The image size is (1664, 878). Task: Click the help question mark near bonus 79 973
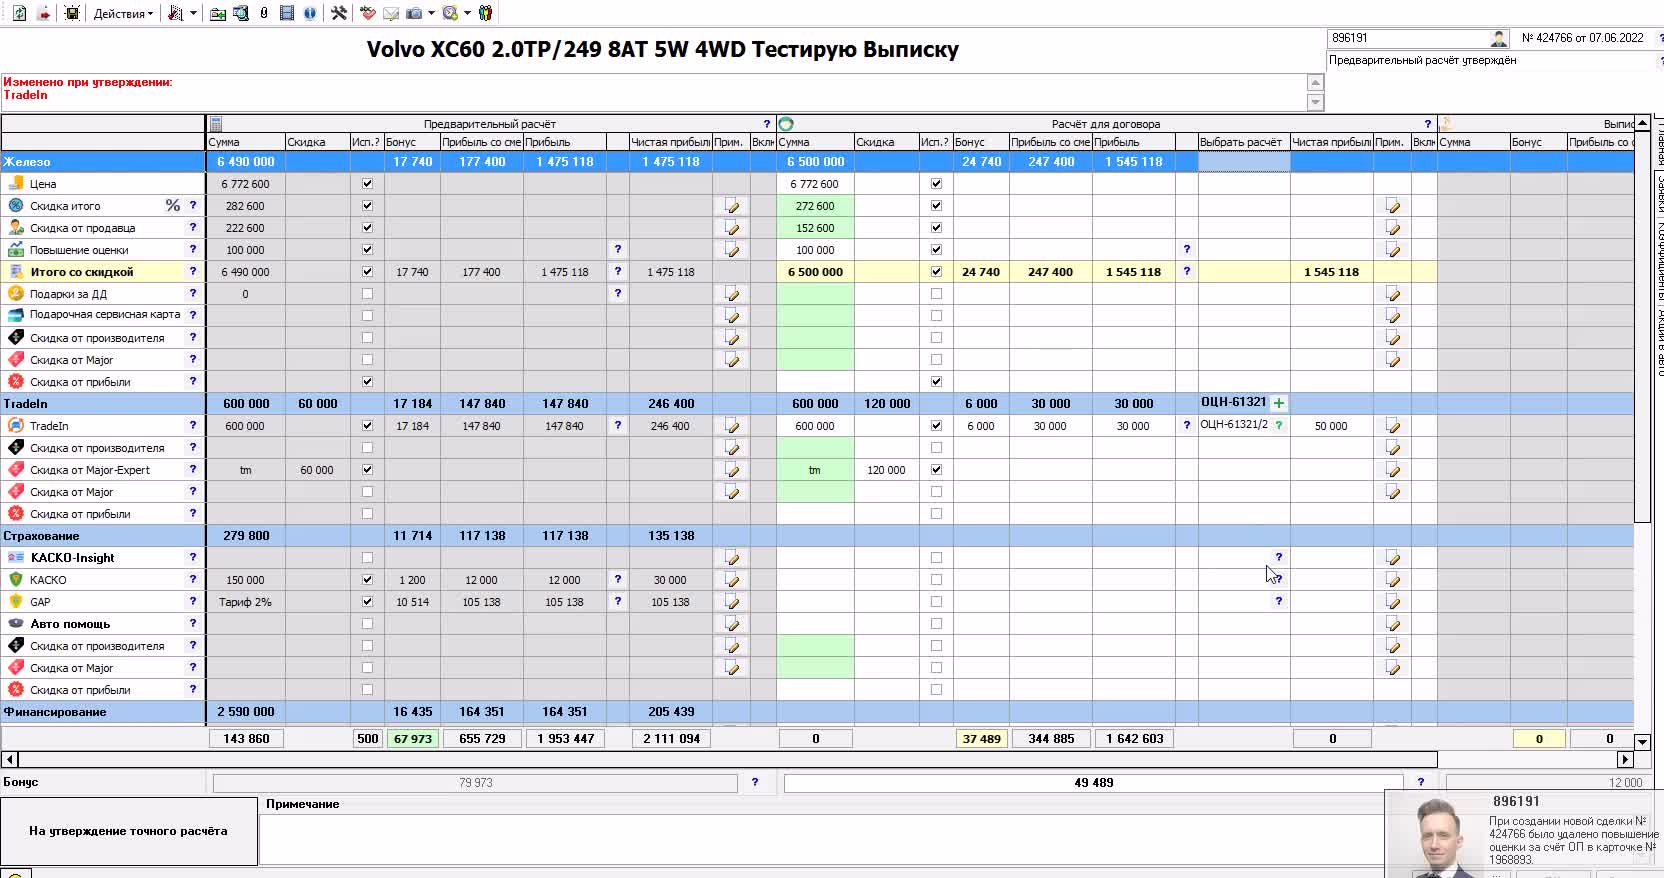755,782
